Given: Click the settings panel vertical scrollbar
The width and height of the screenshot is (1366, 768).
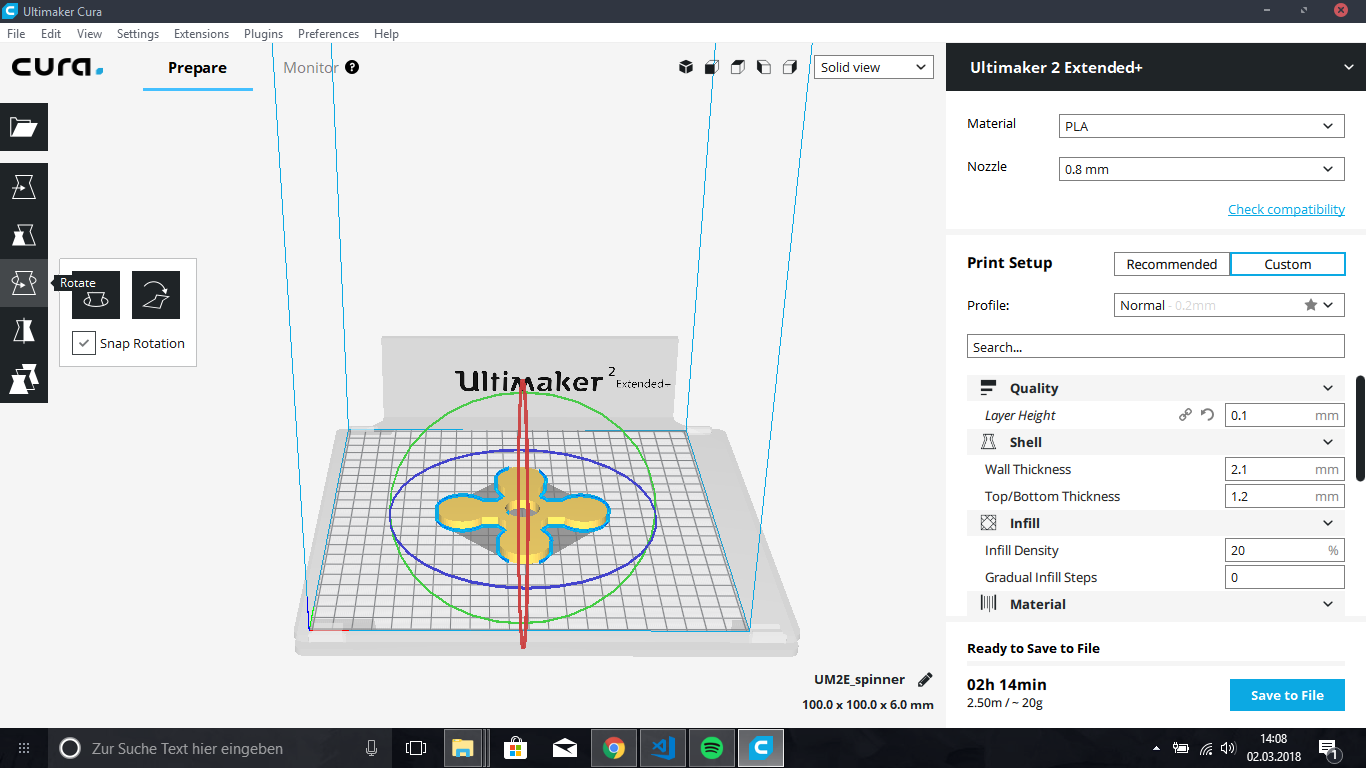Looking at the screenshot, I should [x=1360, y=427].
